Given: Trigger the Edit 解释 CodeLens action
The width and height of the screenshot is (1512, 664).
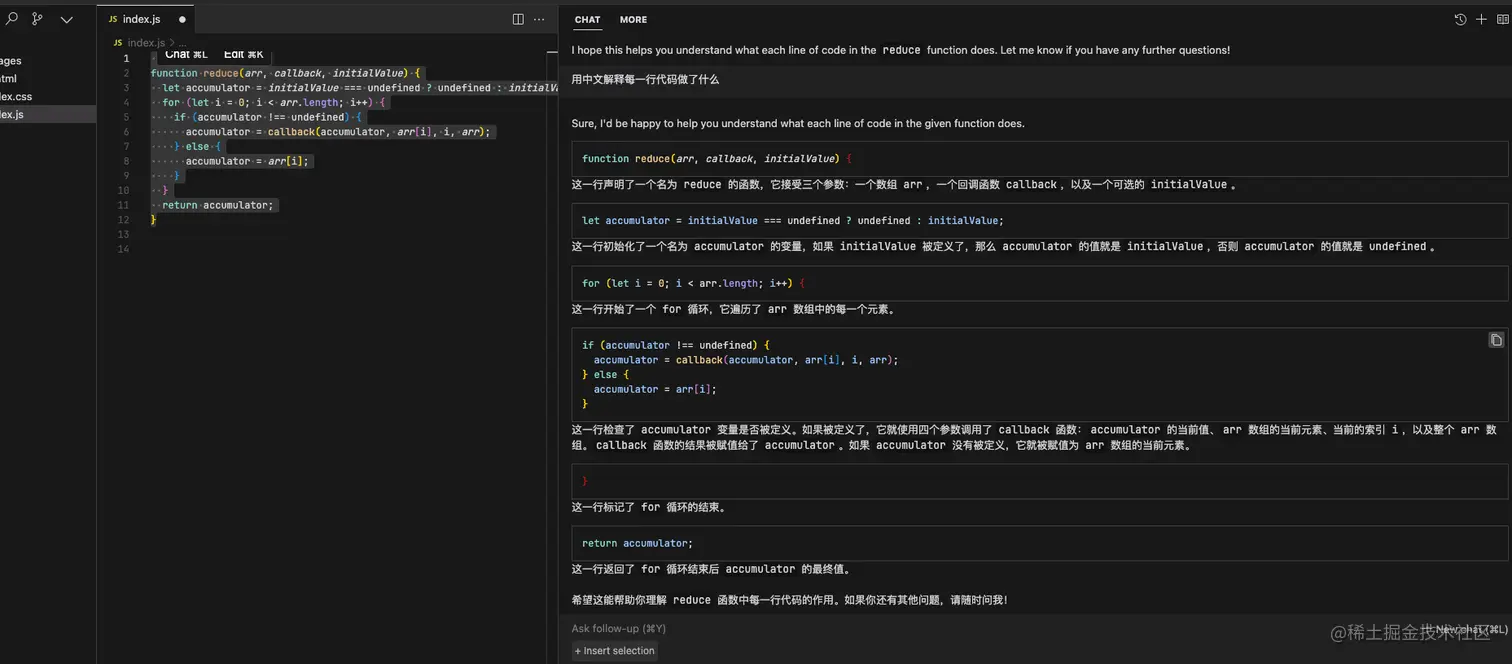Looking at the screenshot, I should [242, 54].
